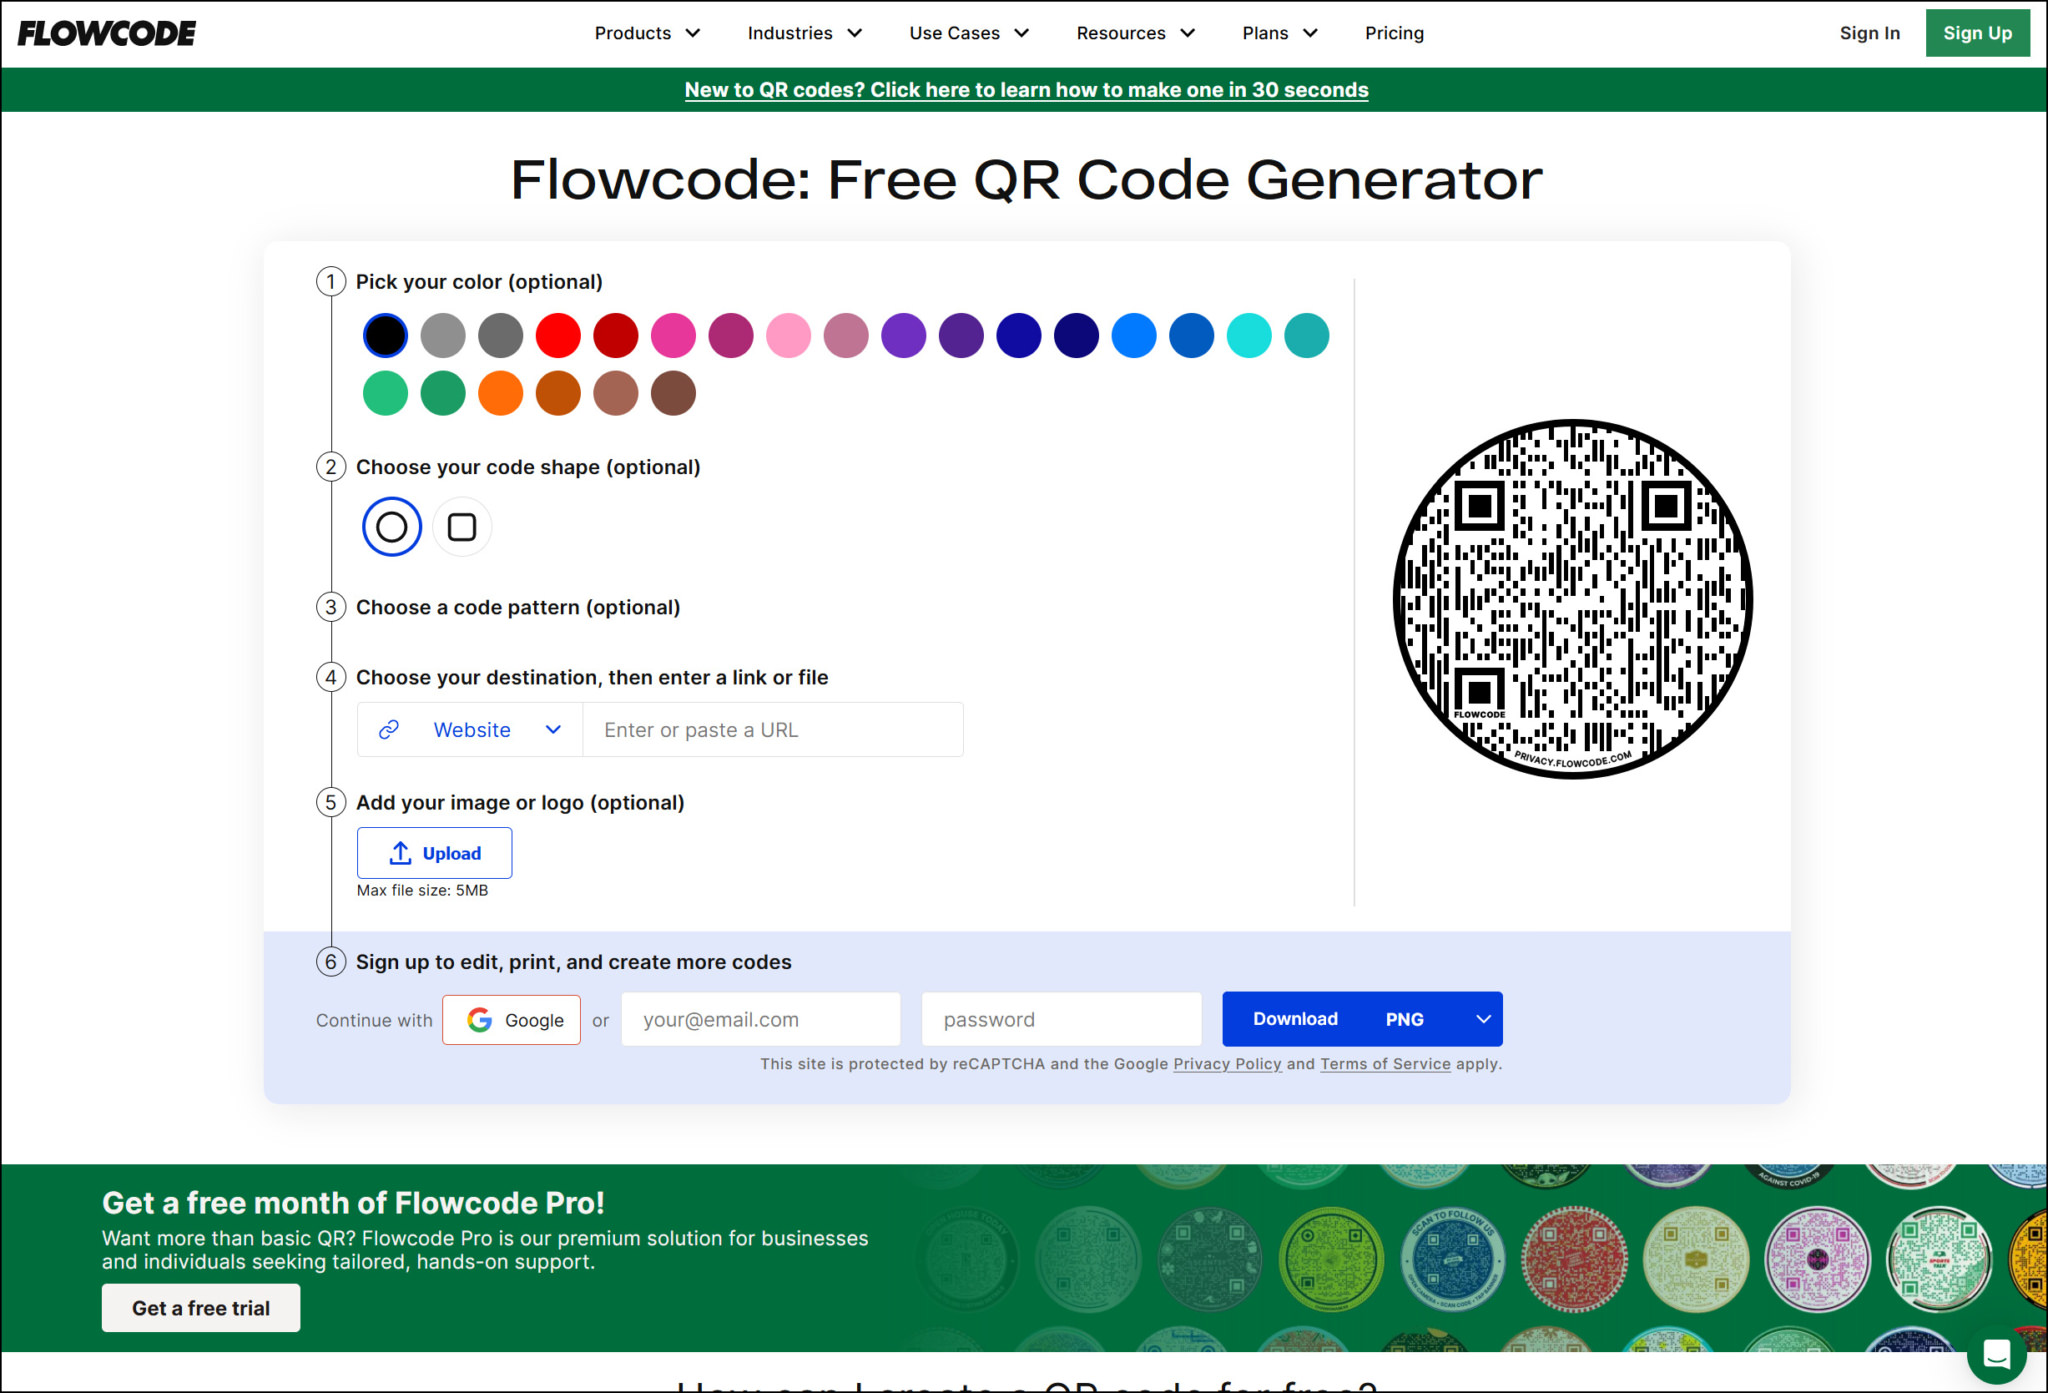This screenshot has width=2048, height=1393.
Task: Pick the royal blue color swatch
Action: pyautogui.click(x=1019, y=335)
